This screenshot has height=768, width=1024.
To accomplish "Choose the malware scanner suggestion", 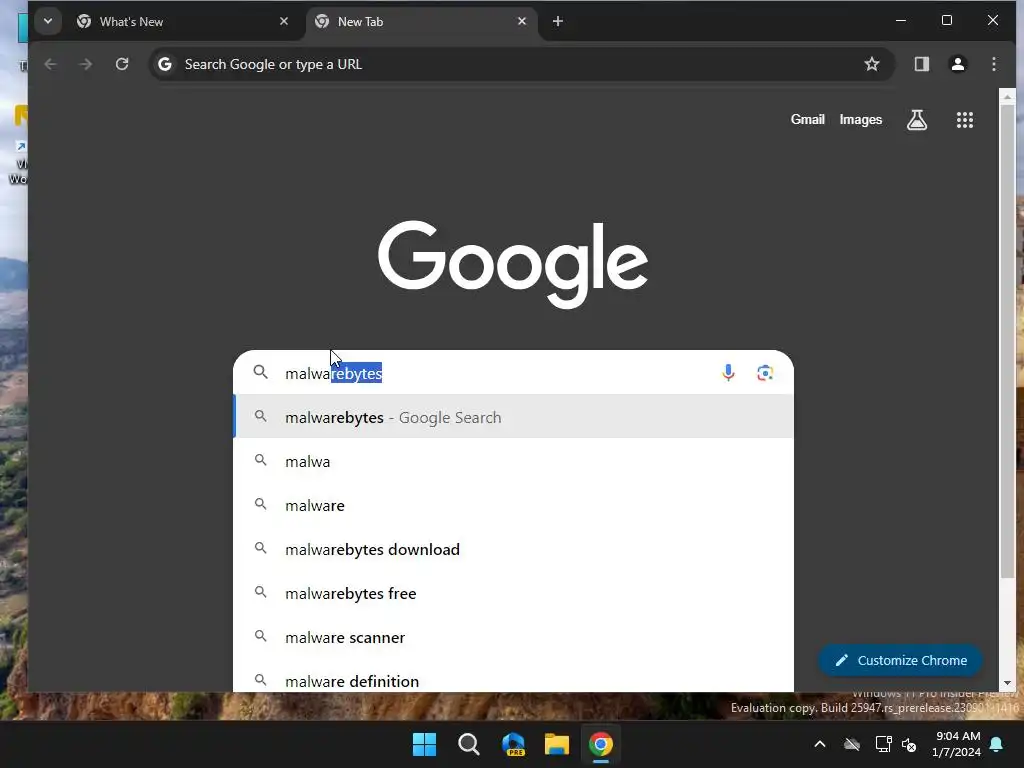I will (x=513, y=637).
